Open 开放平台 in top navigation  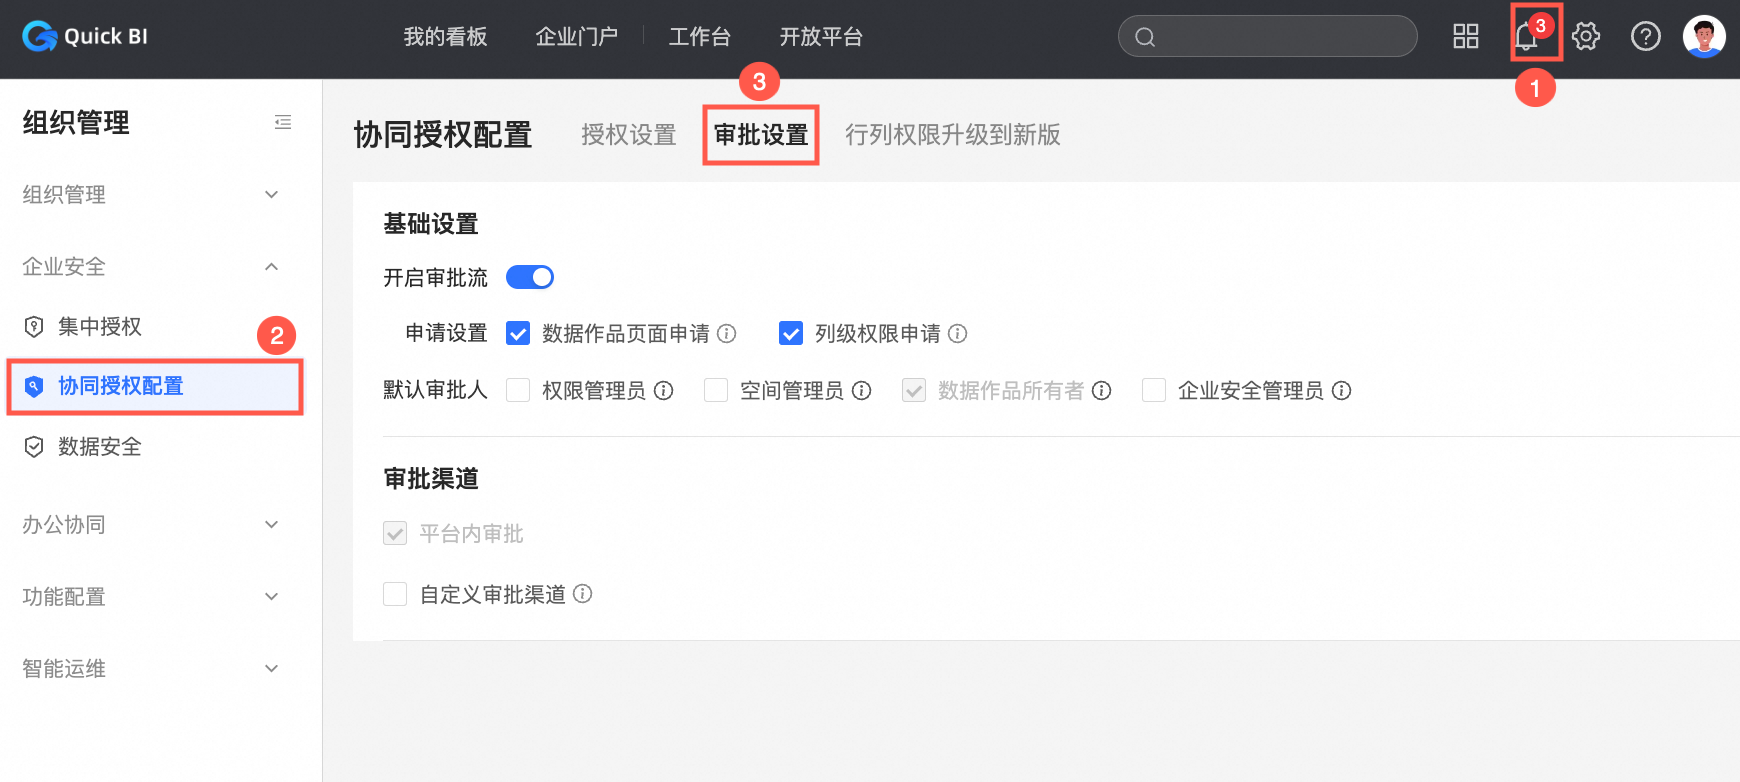click(x=821, y=37)
